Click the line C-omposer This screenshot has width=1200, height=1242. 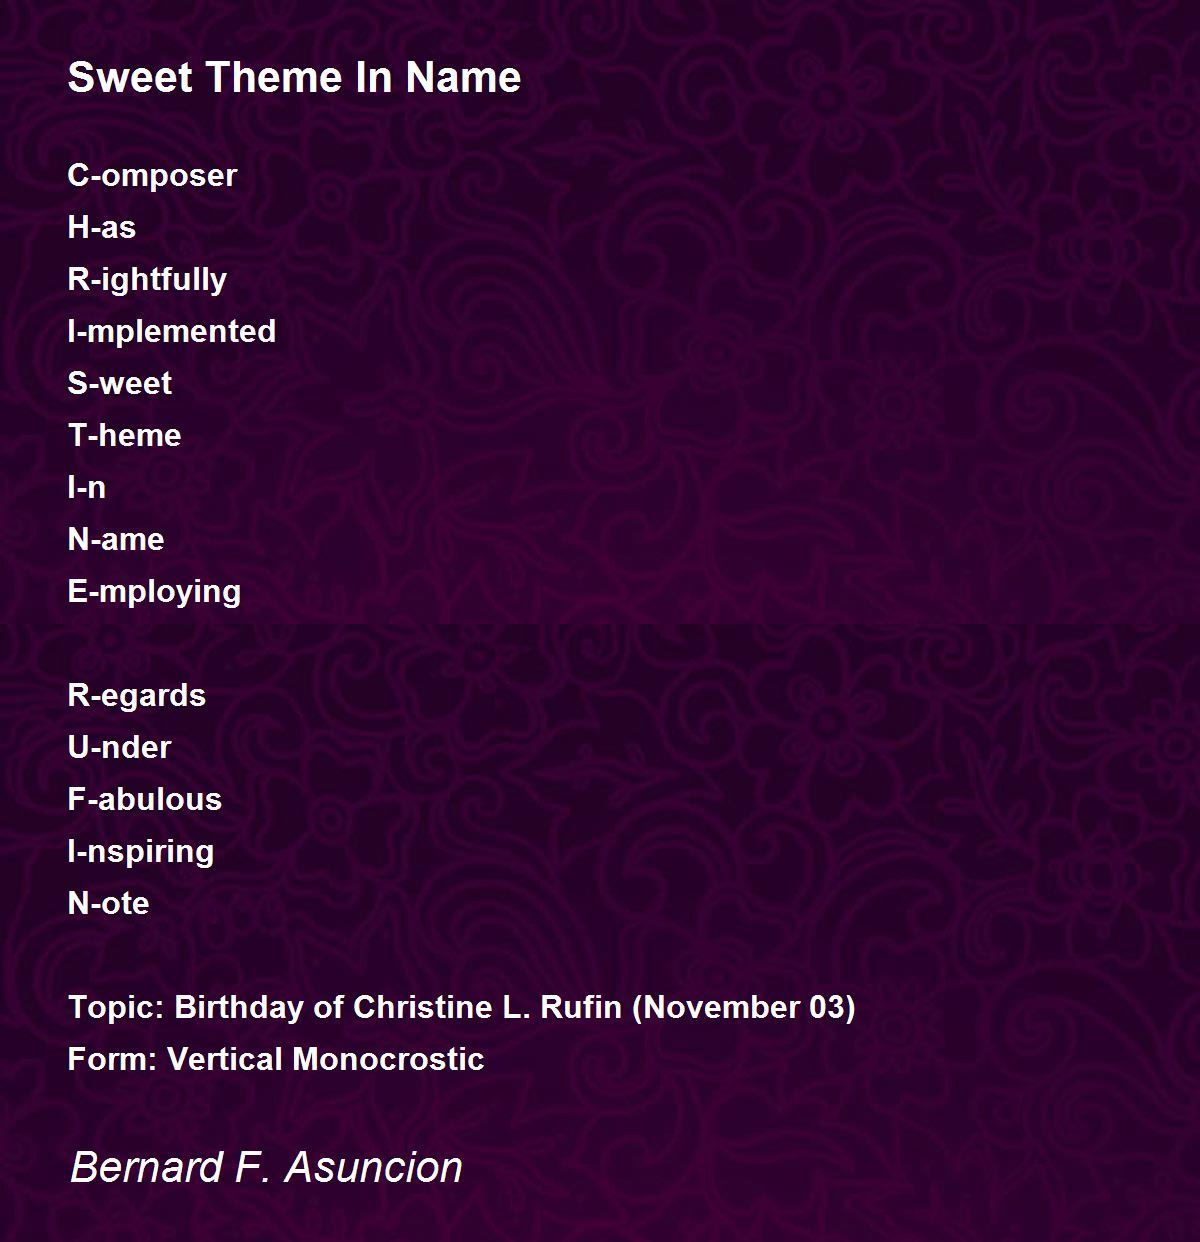(x=152, y=175)
